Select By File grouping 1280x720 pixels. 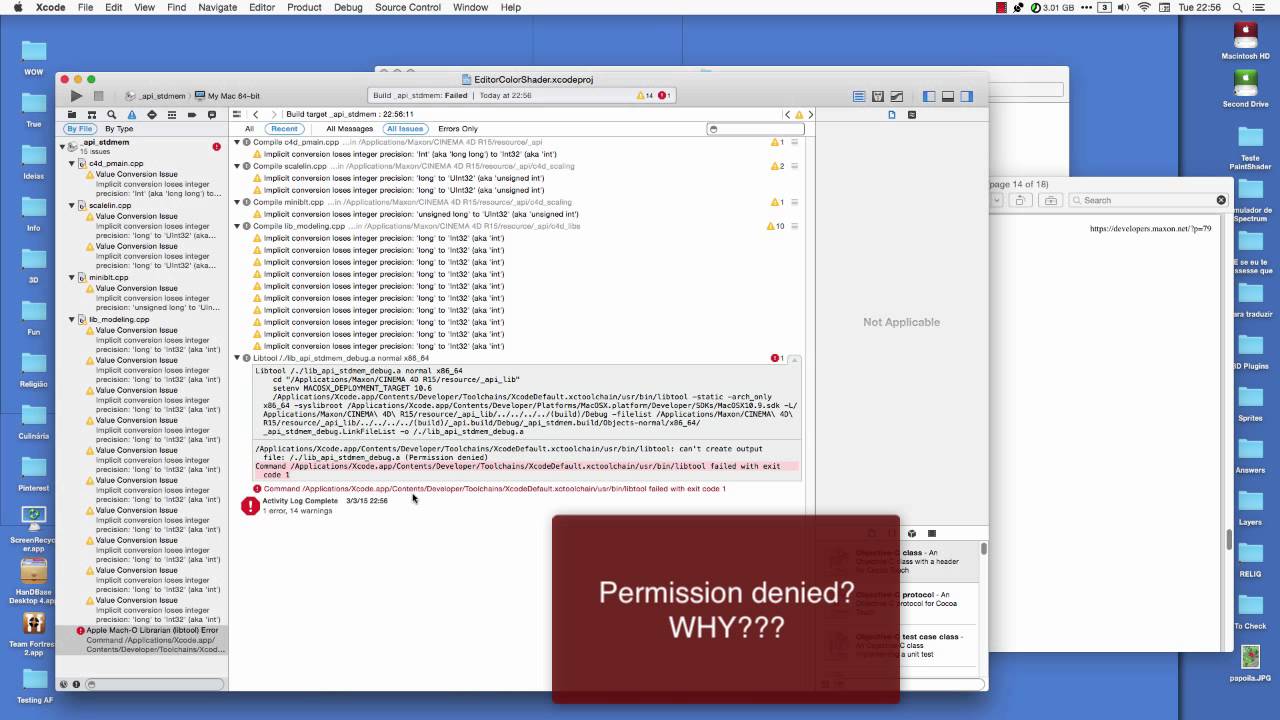pyautogui.click(x=79, y=129)
